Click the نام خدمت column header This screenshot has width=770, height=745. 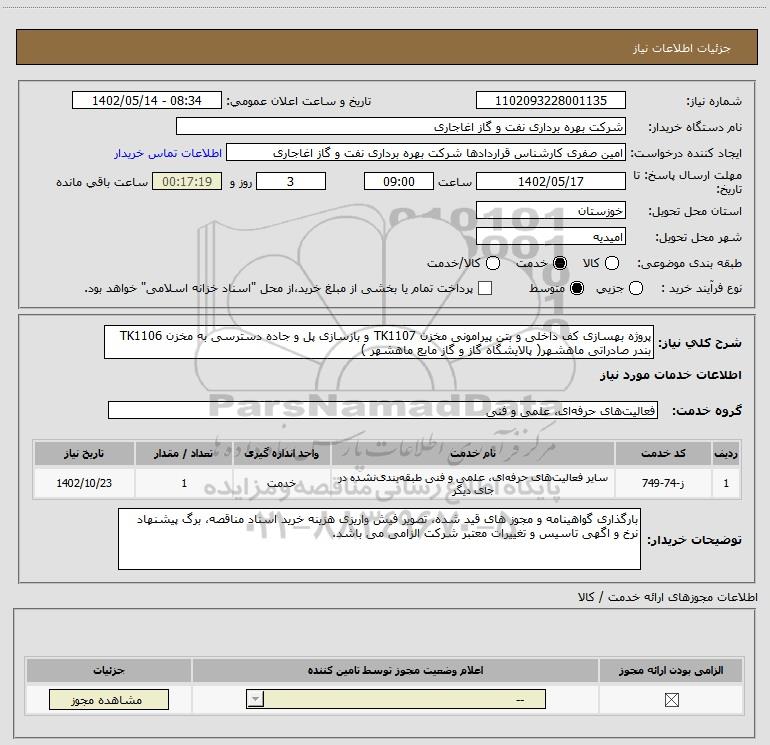(473, 453)
